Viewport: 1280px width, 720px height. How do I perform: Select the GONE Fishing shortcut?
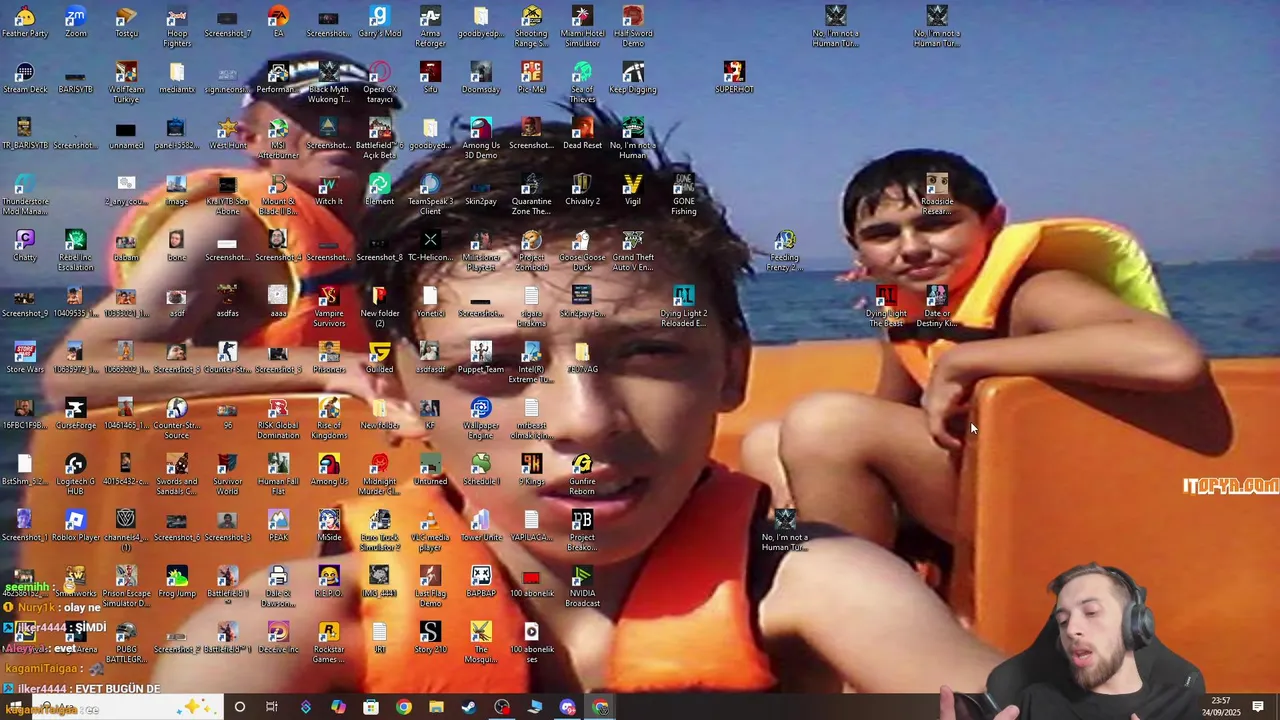click(x=684, y=194)
